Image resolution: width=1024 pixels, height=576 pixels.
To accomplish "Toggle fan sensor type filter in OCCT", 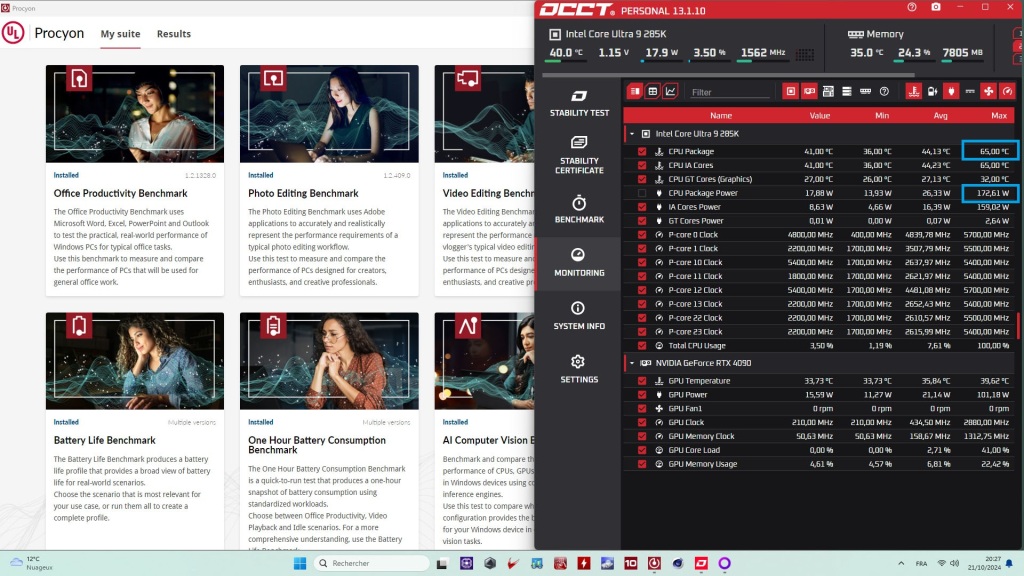I will tap(989, 91).
